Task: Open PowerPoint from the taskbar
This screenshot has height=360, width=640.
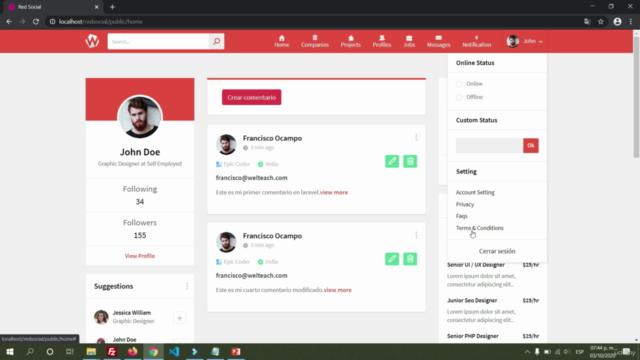Action: coord(236,351)
